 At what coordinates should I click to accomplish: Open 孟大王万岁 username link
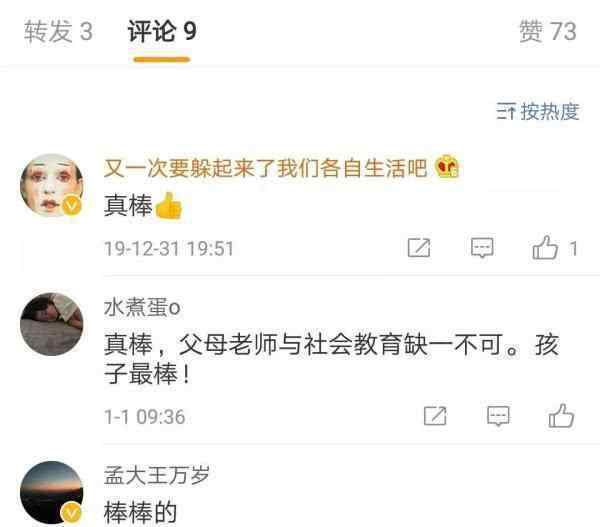157,475
